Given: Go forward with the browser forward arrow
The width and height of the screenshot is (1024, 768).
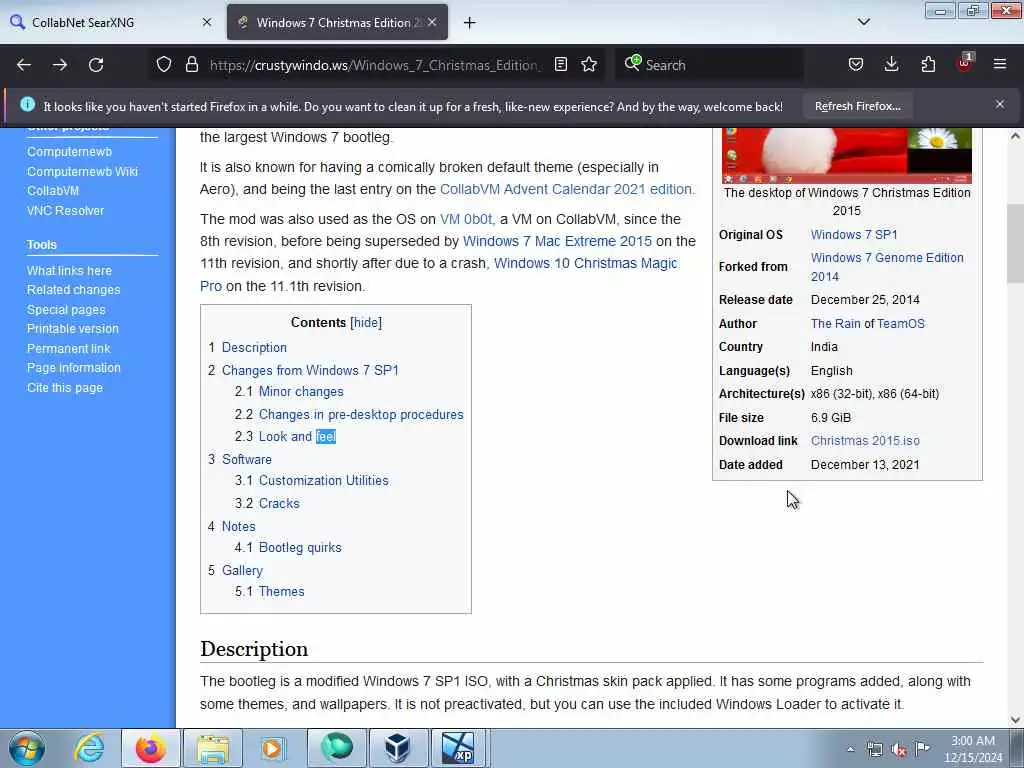Looking at the screenshot, I should [x=60, y=65].
